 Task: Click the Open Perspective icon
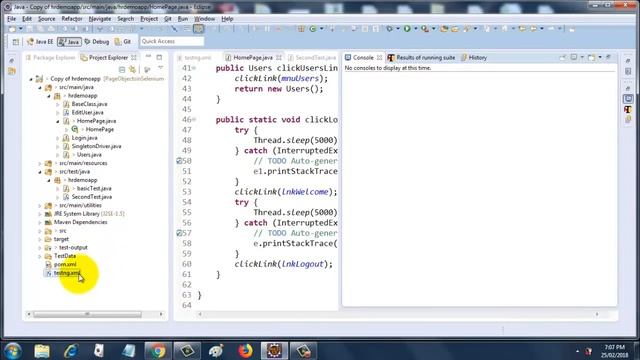click(16, 42)
